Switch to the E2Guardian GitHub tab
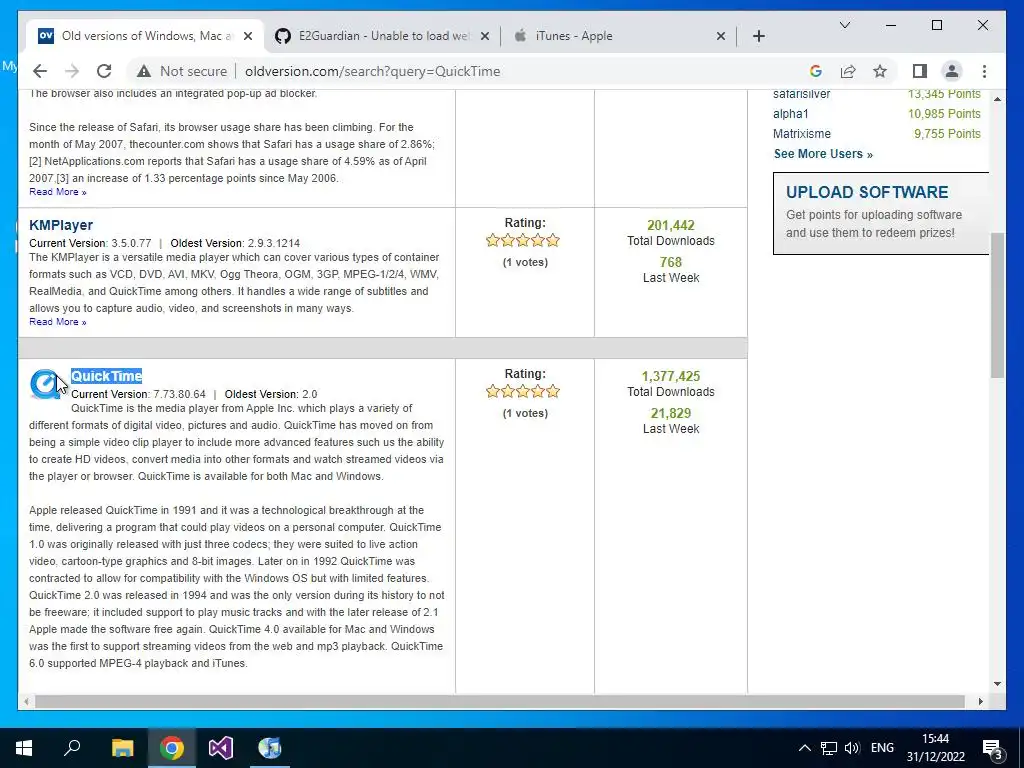 382,36
